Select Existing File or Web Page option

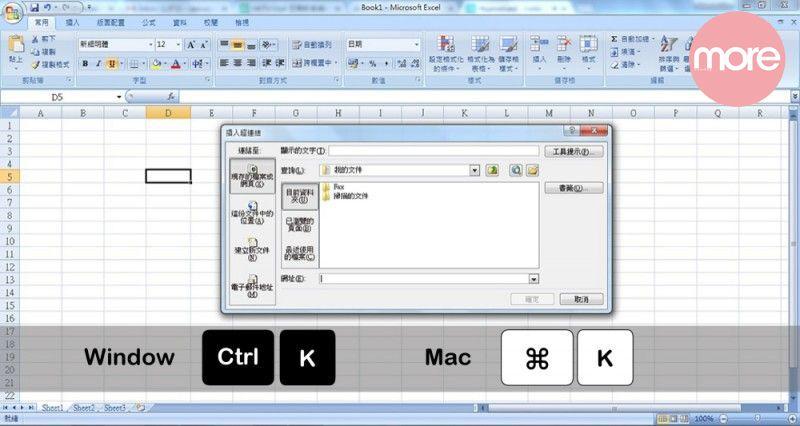[252, 176]
